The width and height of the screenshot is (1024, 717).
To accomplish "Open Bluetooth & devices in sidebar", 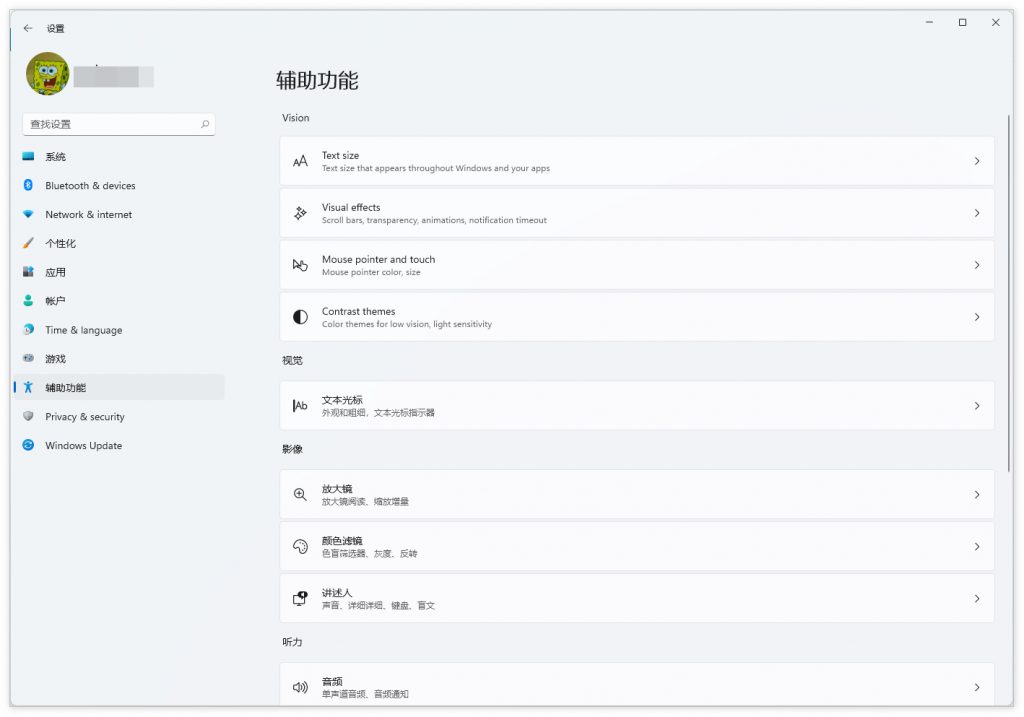I will click(x=90, y=186).
